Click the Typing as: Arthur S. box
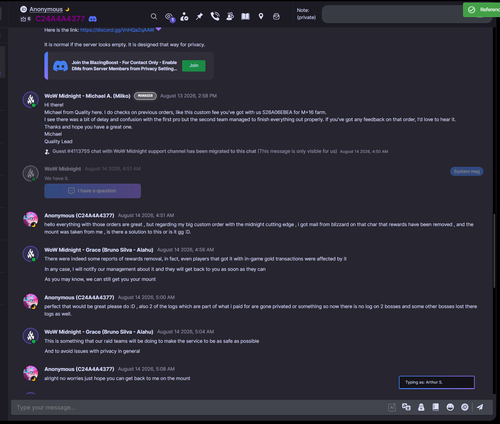This screenshot has width=500, height=424. click(x=437, y=382)
